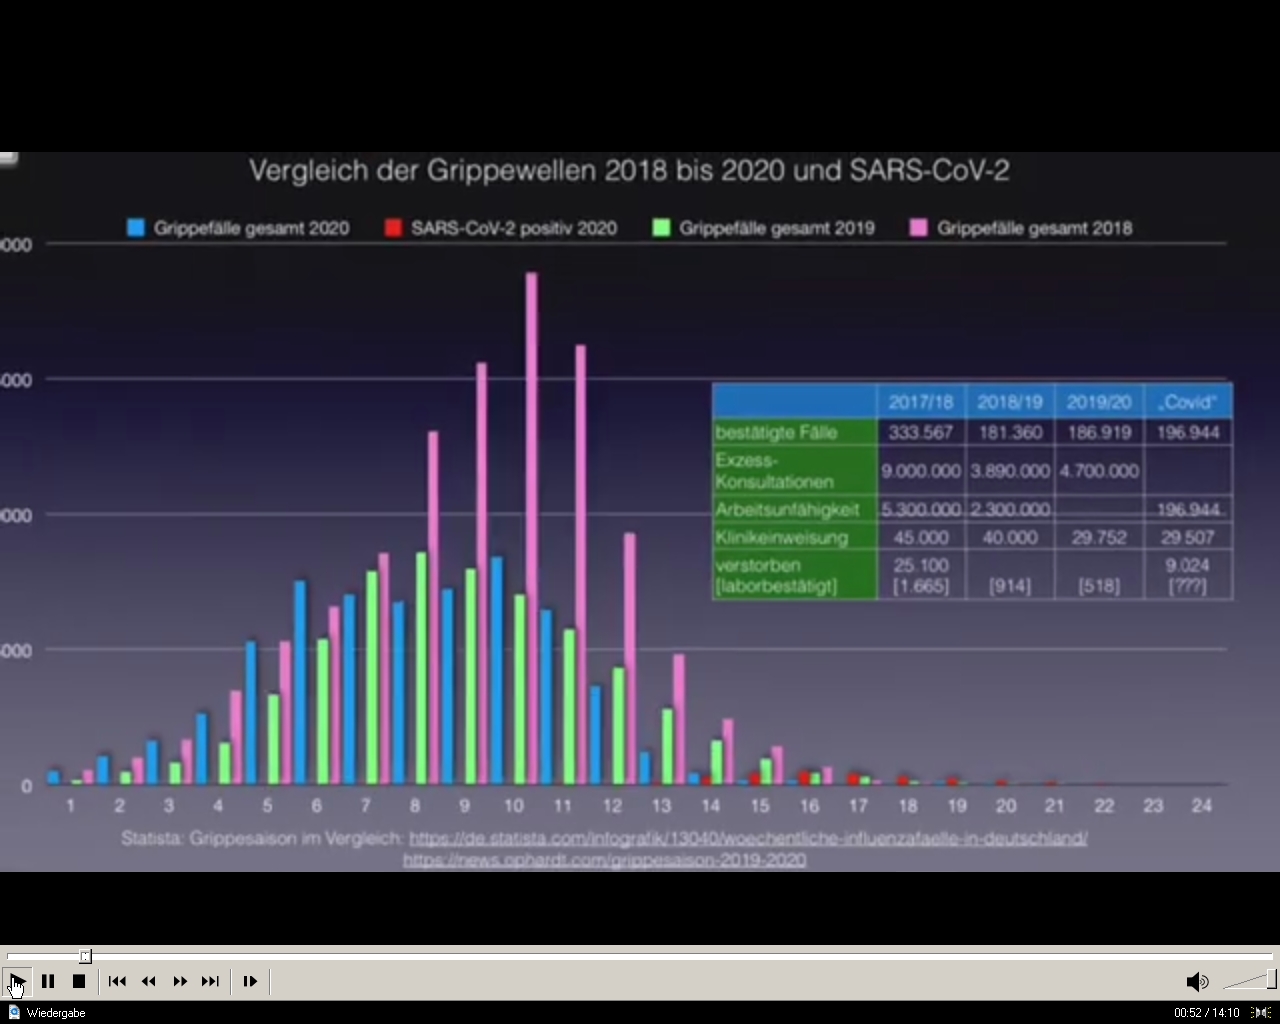Click the seek bar track near its middle

click(640, 957)
